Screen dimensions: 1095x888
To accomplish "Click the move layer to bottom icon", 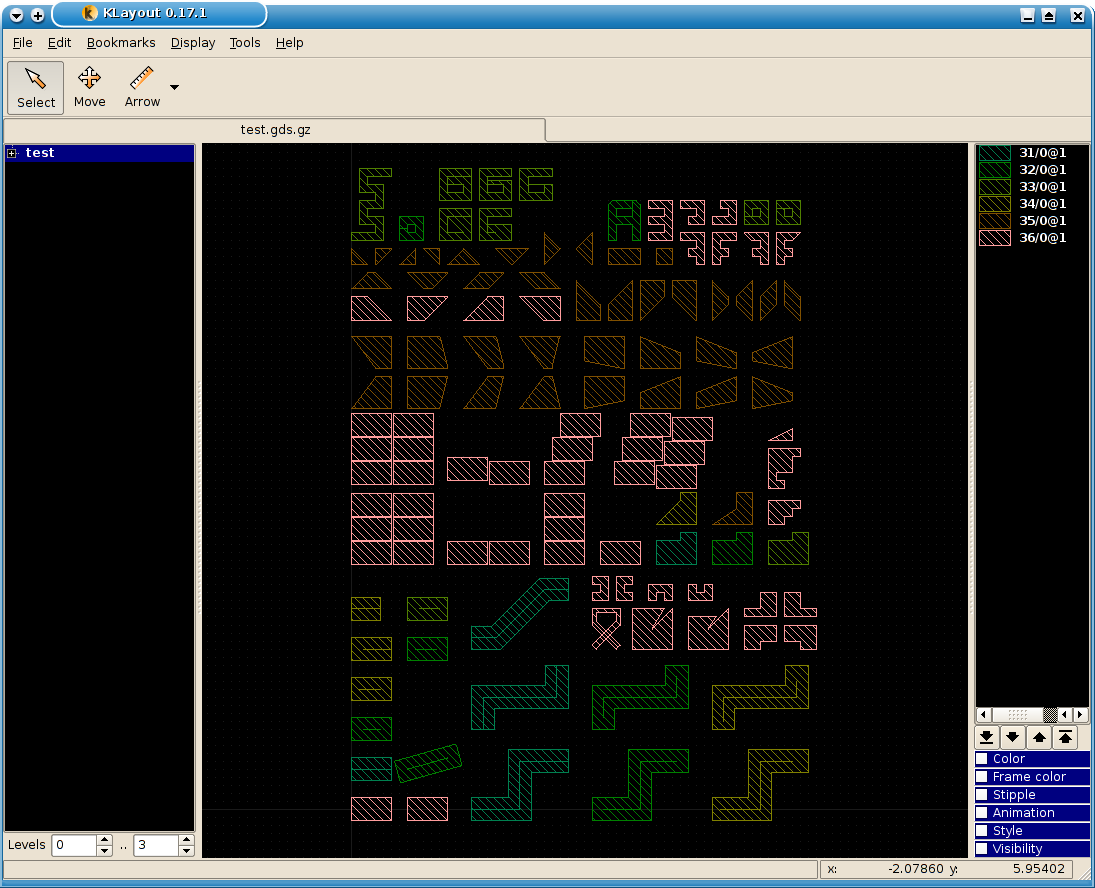I will [987, 737].
